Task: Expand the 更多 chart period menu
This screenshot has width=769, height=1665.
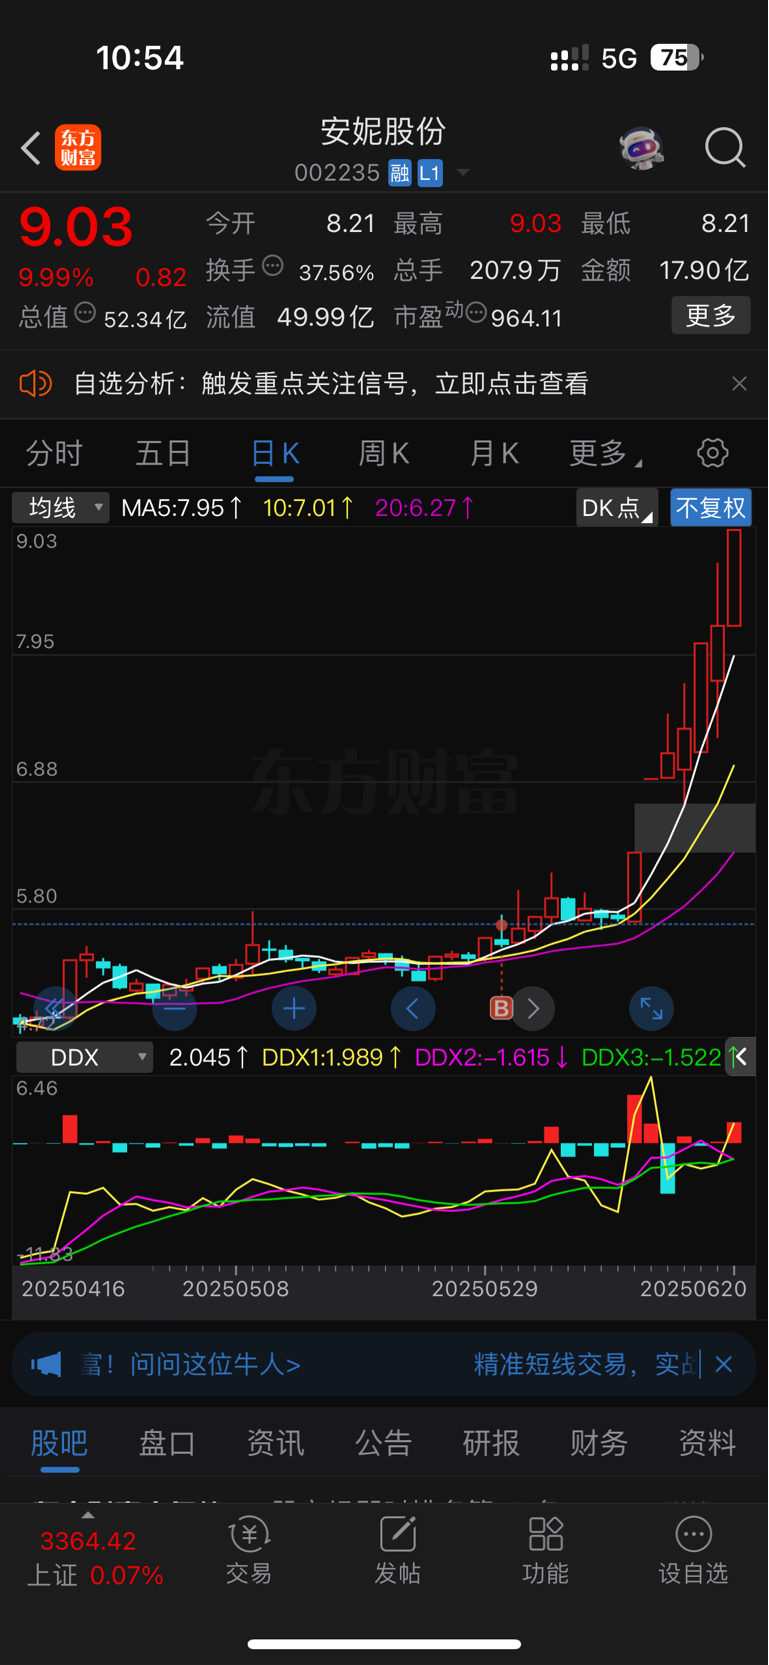Action: pos(604,454)
